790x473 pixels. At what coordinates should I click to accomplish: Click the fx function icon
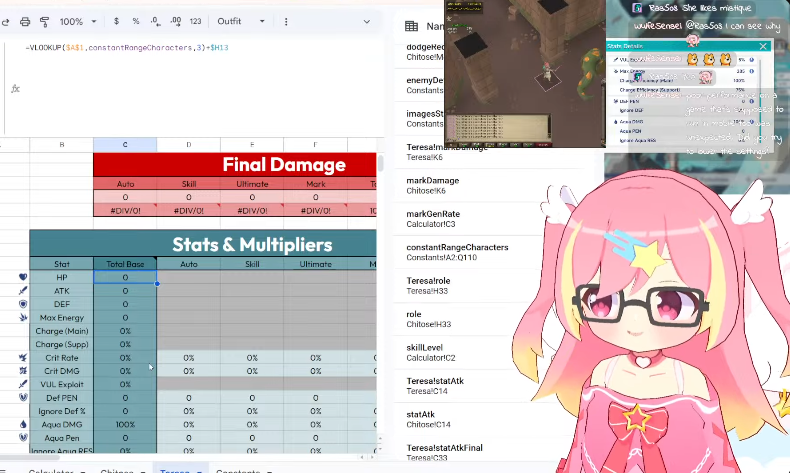pyautogui.click(x=16, y=89)
